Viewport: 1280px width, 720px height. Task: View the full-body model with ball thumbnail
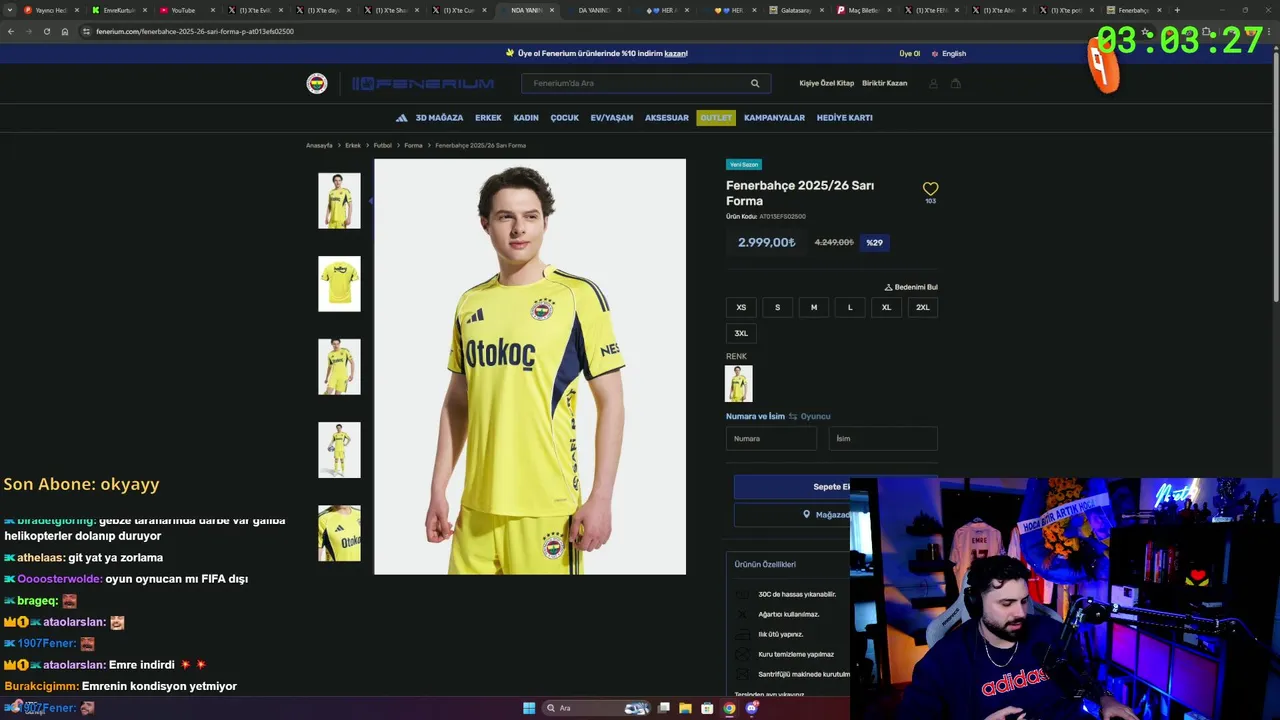339,450
